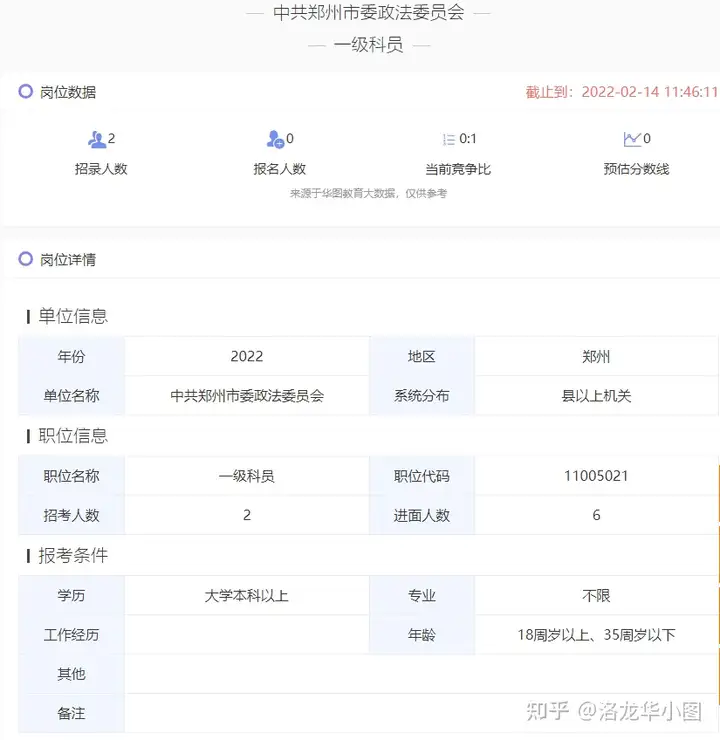Screen dimensions: 720x740
Task: Click the 18周岁以上、35周岁以下 value
Action: click(x=596, y=635)
